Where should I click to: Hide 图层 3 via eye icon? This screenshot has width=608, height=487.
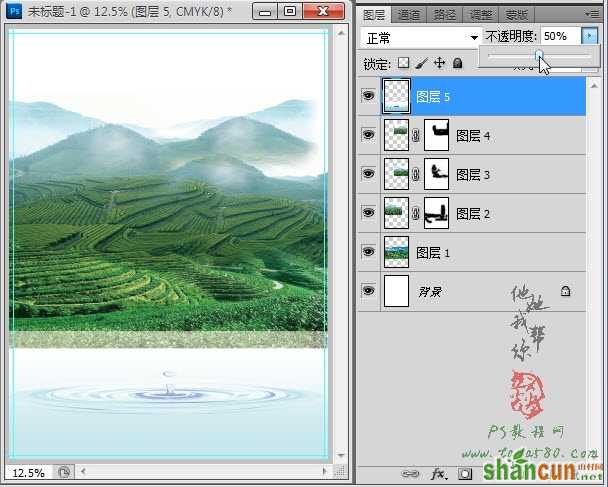click(x=368, y=173)
